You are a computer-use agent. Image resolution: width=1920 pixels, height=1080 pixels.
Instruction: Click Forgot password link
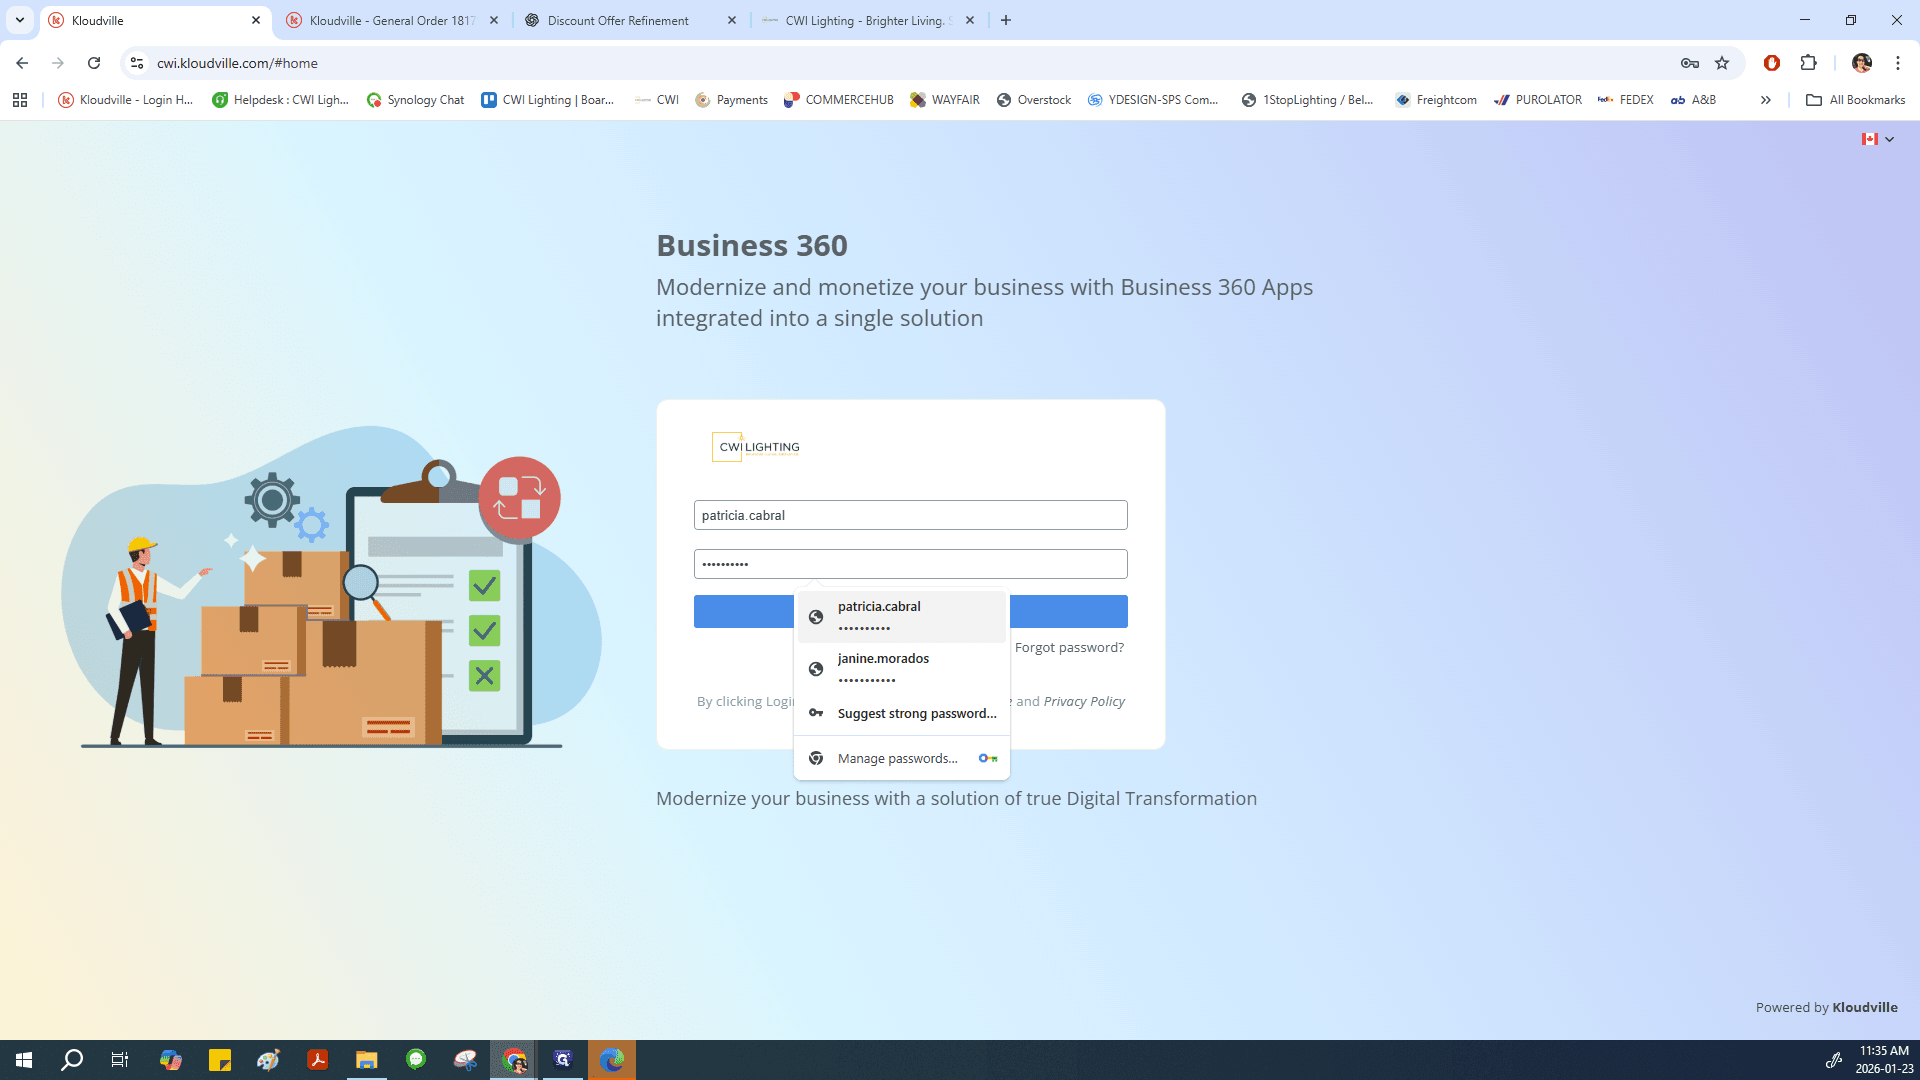point(1069,647)
